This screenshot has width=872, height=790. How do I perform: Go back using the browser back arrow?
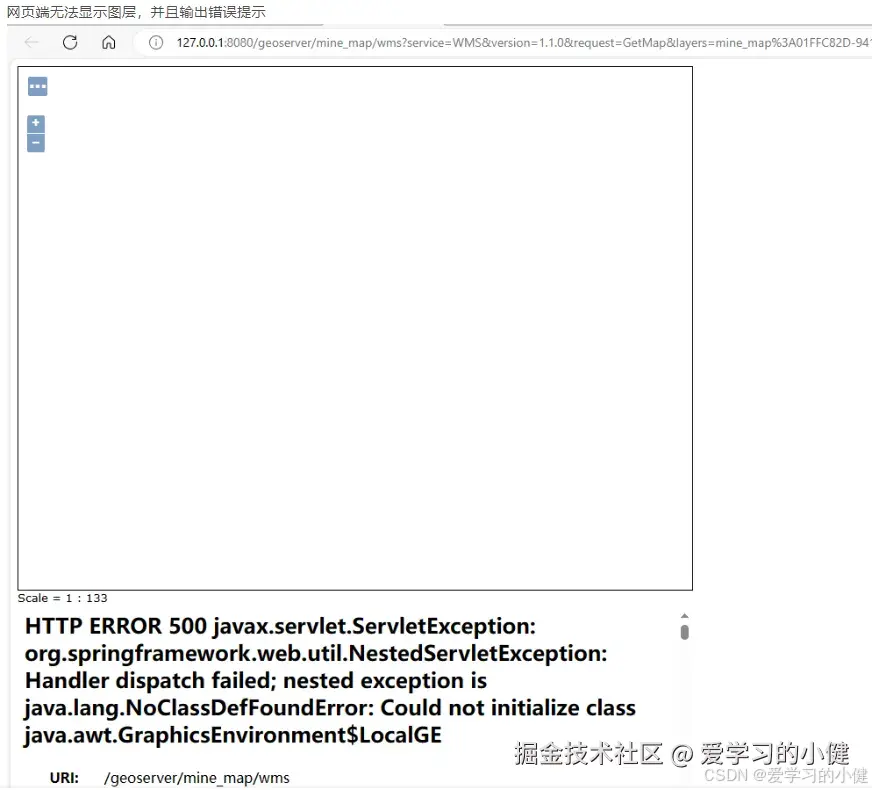point(32,42)
